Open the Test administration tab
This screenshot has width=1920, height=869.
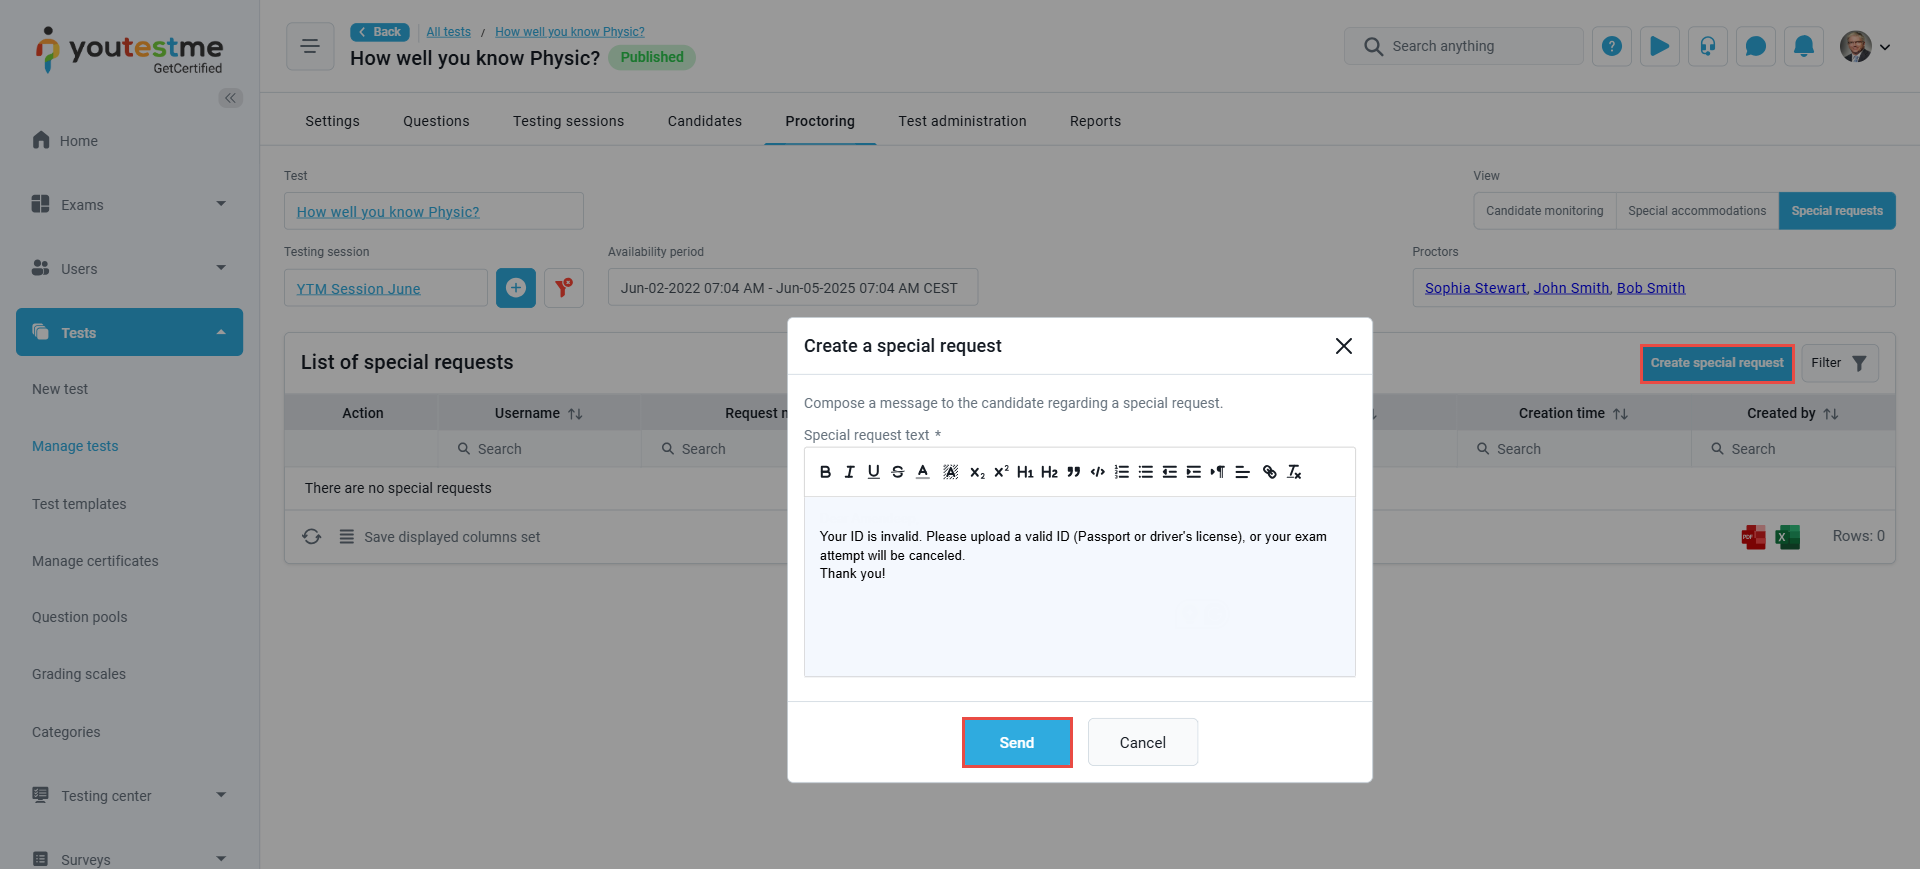pyautogui.click(x=962, y=121)
